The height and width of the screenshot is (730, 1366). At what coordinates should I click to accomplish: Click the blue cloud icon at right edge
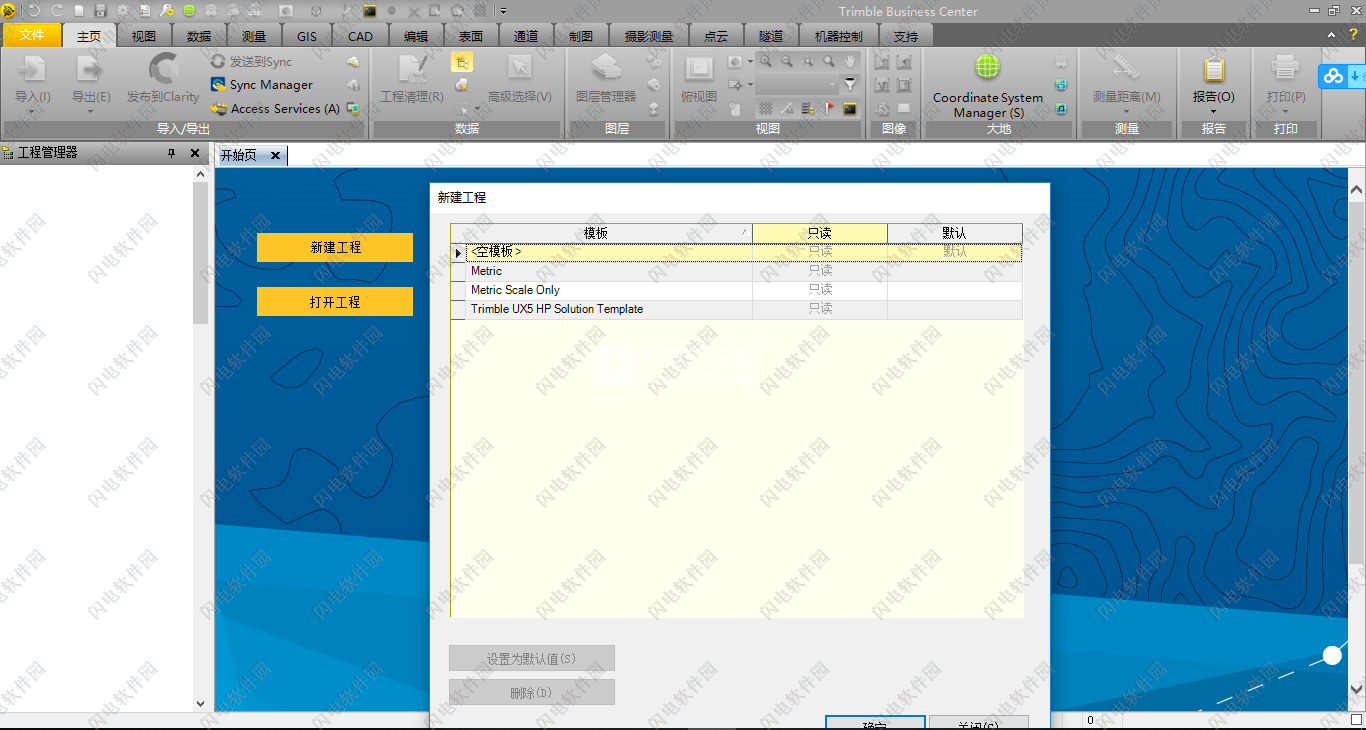[1334, 76]
